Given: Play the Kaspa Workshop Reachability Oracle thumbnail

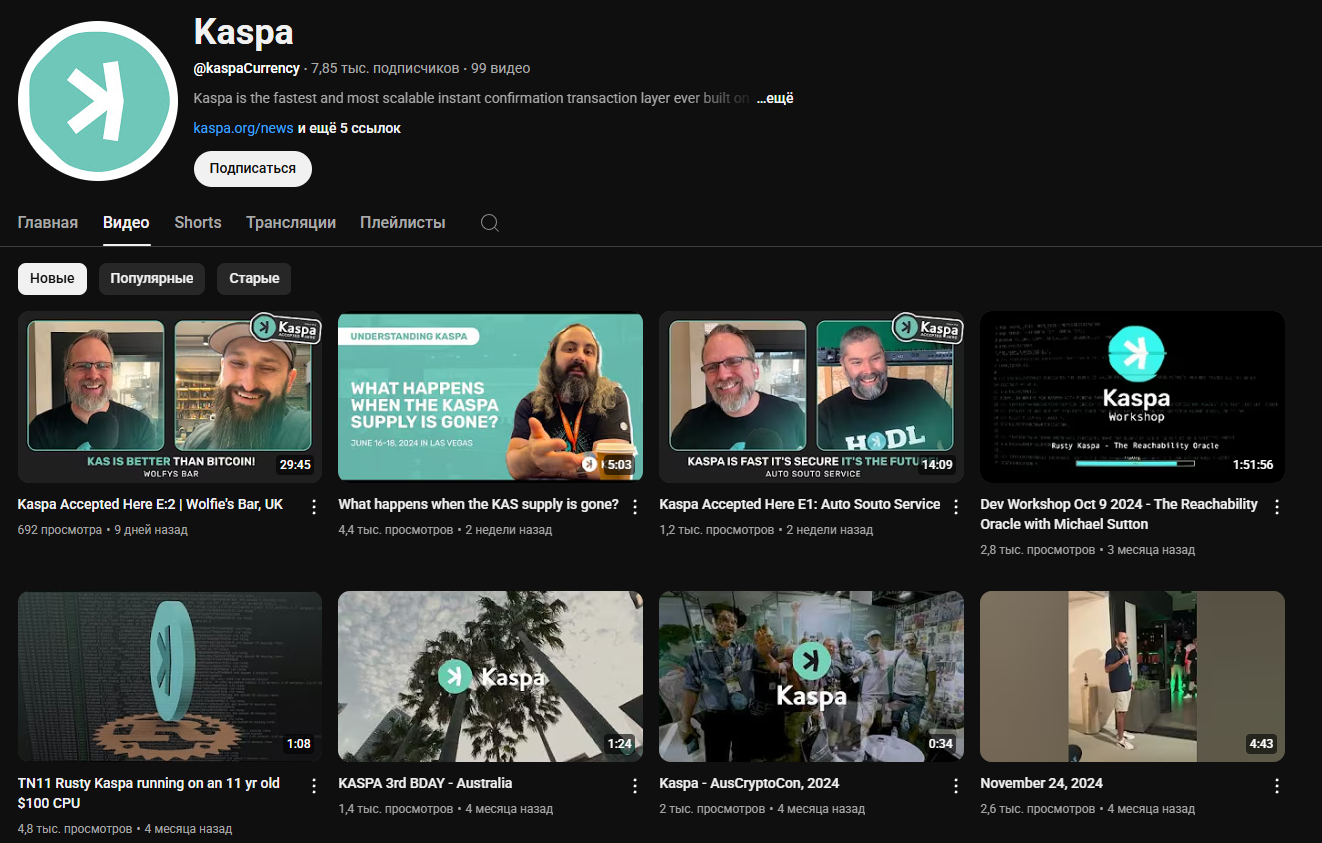Looking at the screenshot, I should (x=1132, y=397).
